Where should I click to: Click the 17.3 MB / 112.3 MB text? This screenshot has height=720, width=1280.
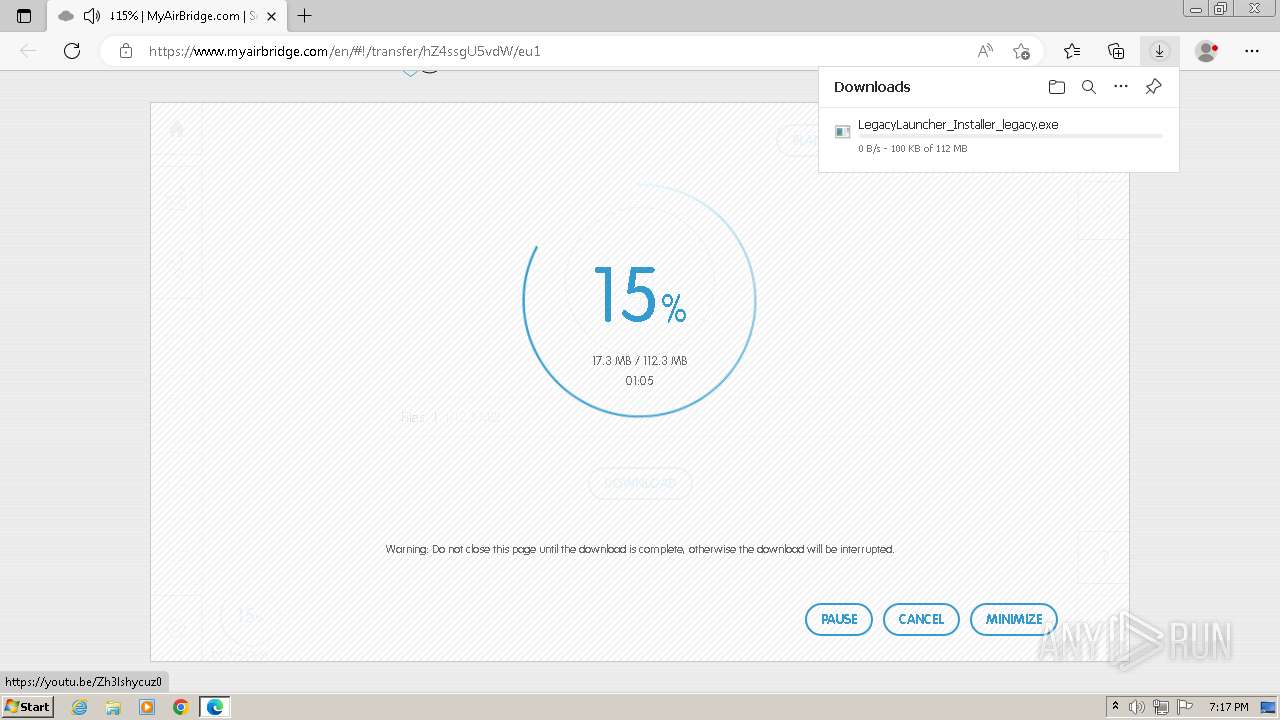[639, 360]
